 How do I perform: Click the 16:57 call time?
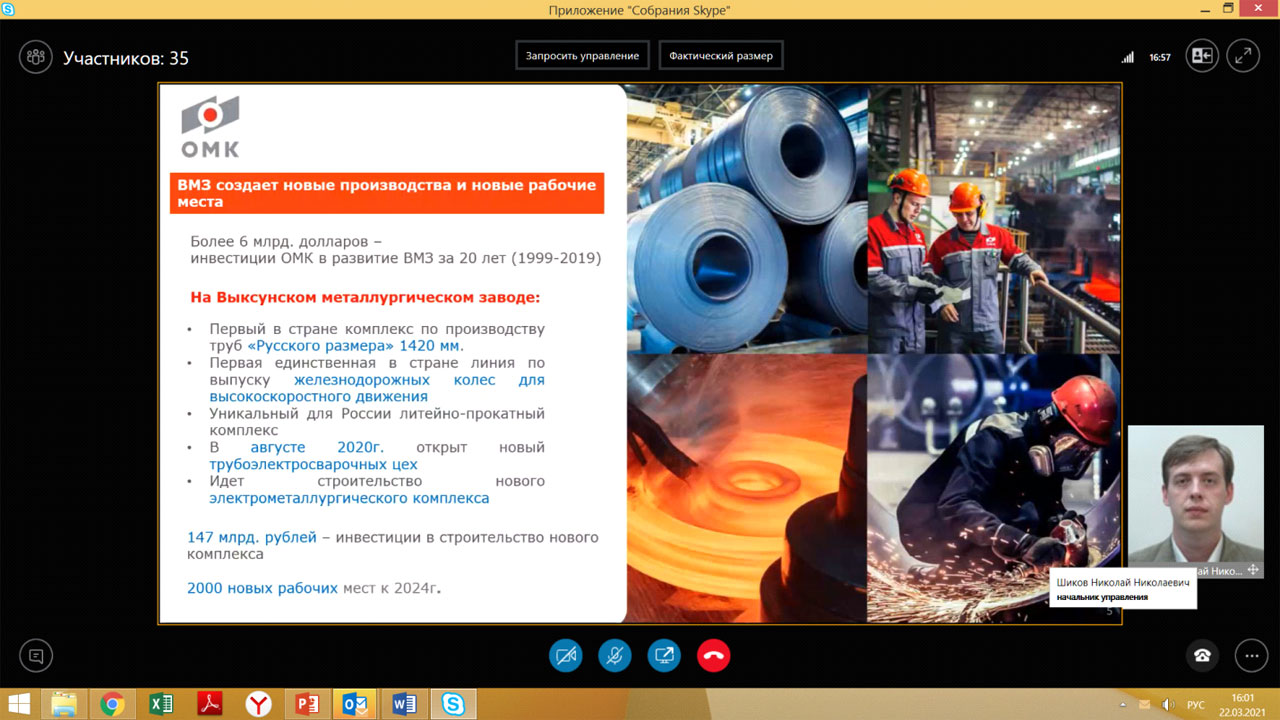pos(1160,57)
